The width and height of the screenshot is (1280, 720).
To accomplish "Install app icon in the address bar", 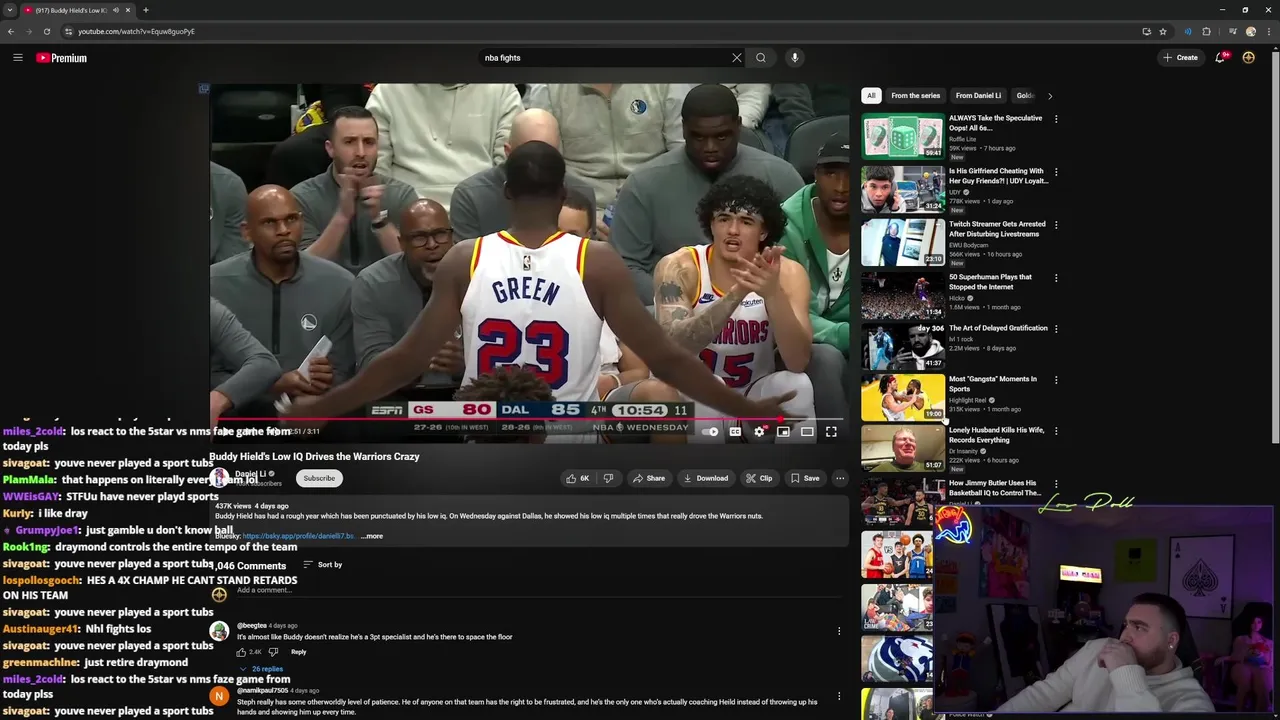I will 1146,31.
